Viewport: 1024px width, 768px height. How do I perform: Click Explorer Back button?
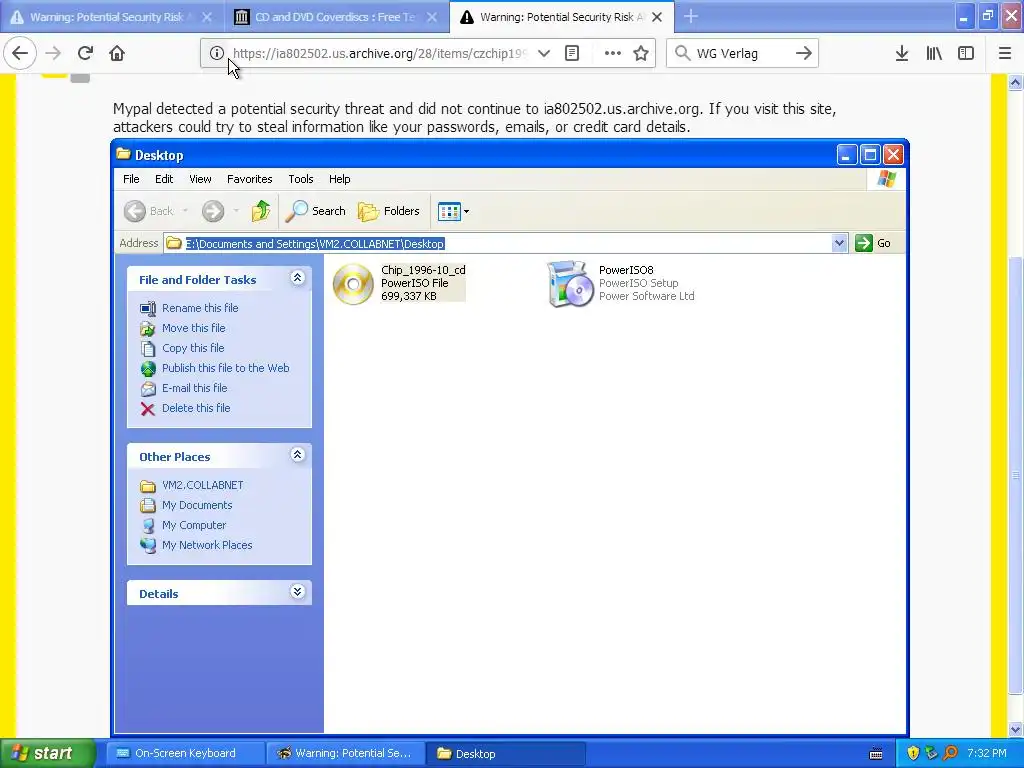coord(149,211)
